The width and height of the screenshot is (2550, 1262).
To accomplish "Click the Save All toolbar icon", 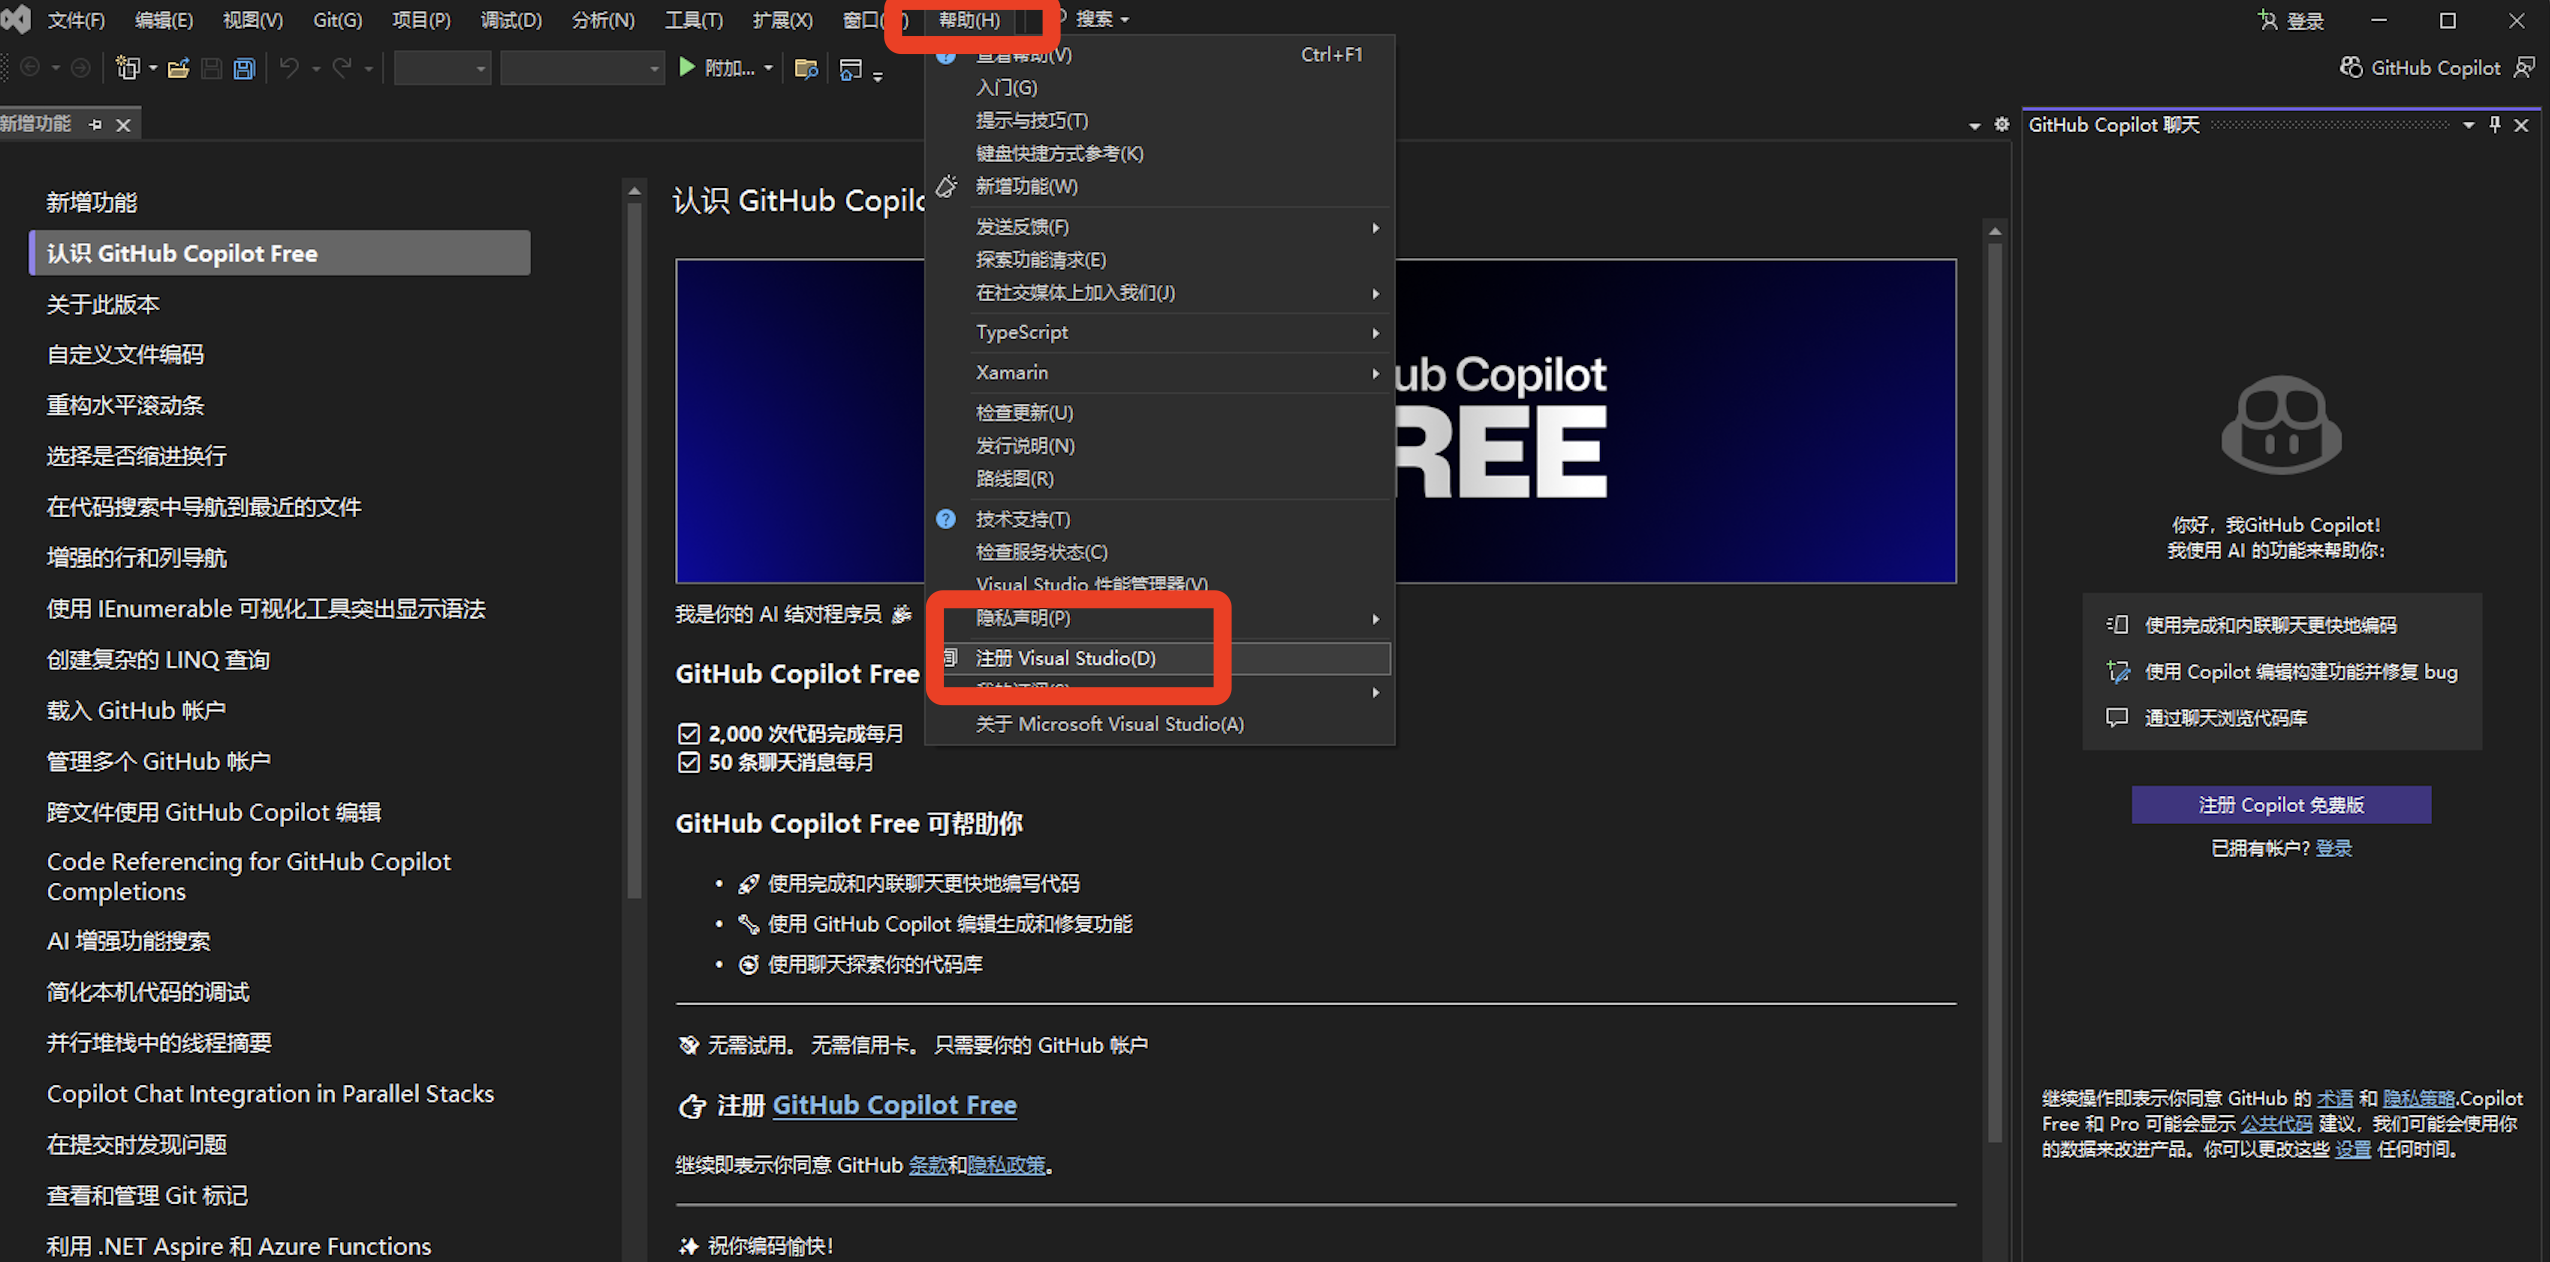I will (x=243, y=67).
